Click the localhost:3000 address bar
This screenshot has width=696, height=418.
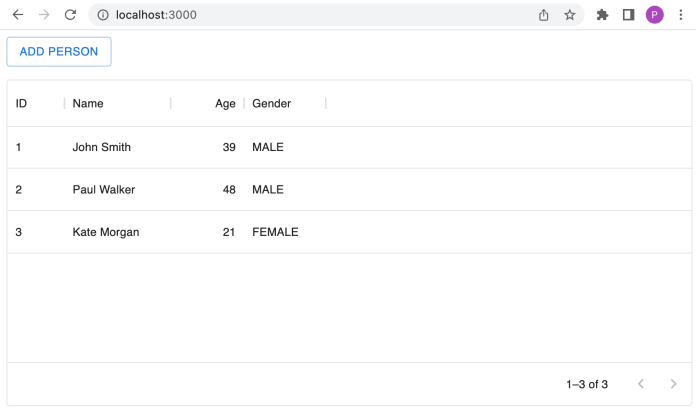(x=300, y=15)
